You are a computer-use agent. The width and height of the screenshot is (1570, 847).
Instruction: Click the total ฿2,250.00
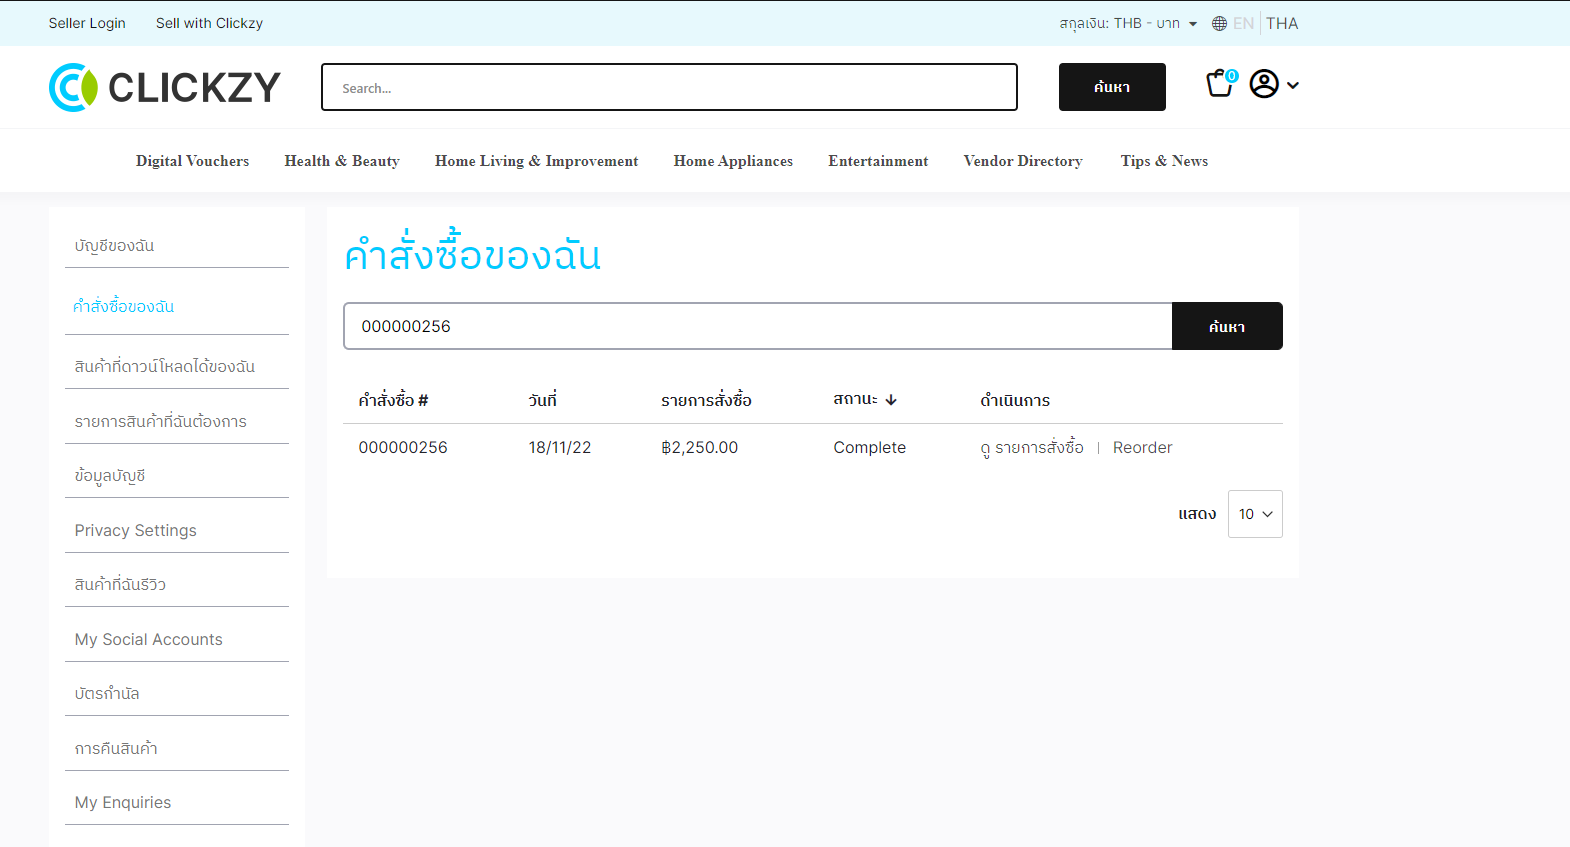[x=700, y=447]
